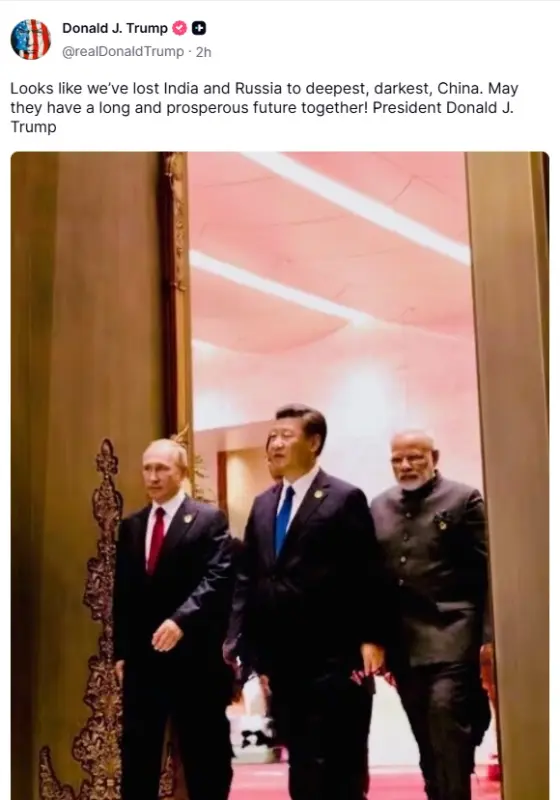Screen dimensions: 560x800
Task: Click the "President Donald J." signature text
Action: point(443,108)
